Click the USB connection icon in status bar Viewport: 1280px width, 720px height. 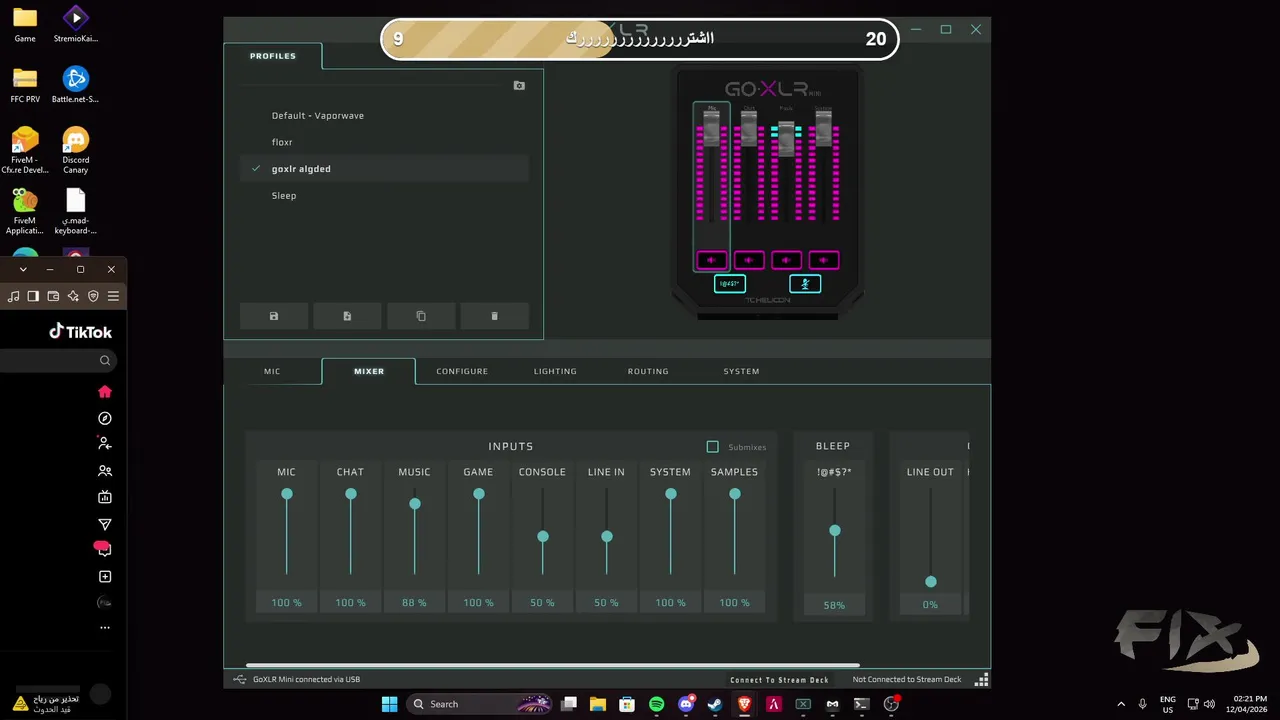[239, 680]
